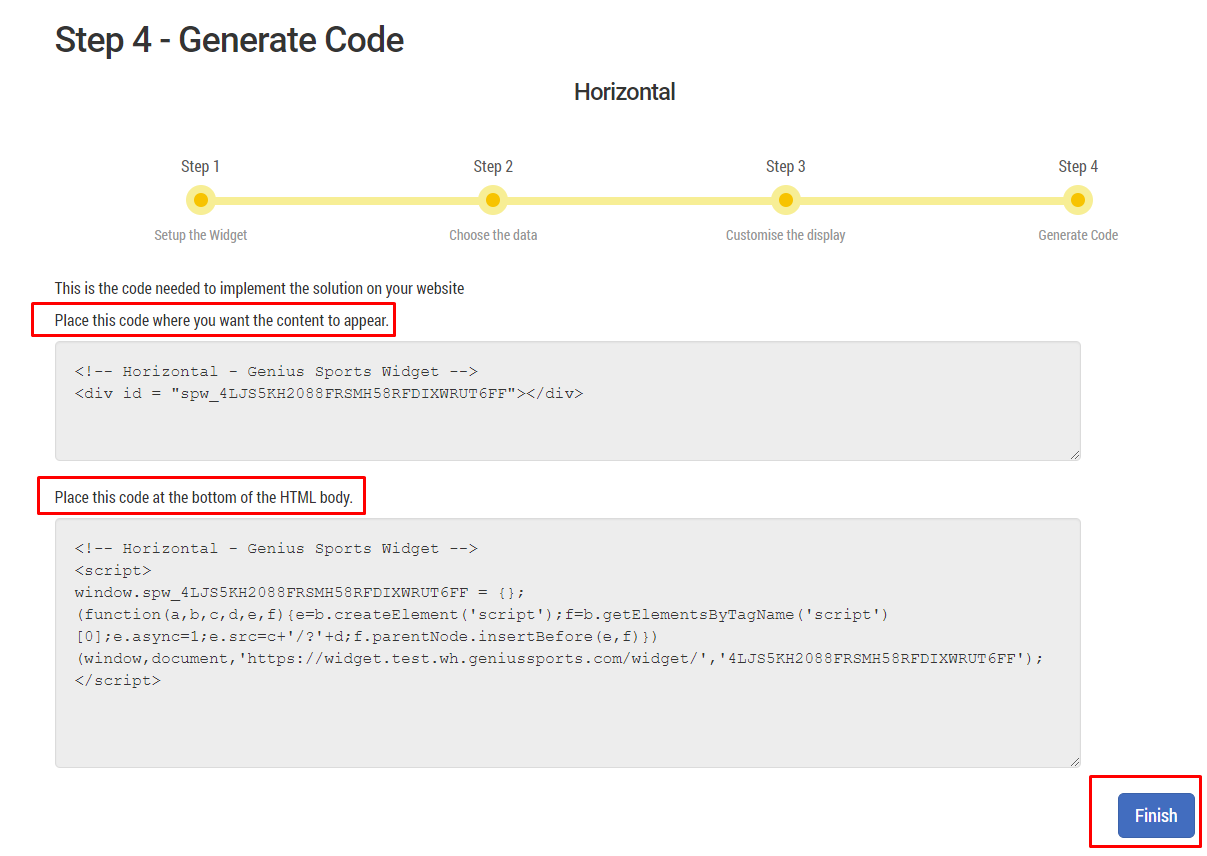This screenshot has height=856, width=1207.
Task: Click the 'Step 4 - Generate Code' heading
Action: (230, 40)
